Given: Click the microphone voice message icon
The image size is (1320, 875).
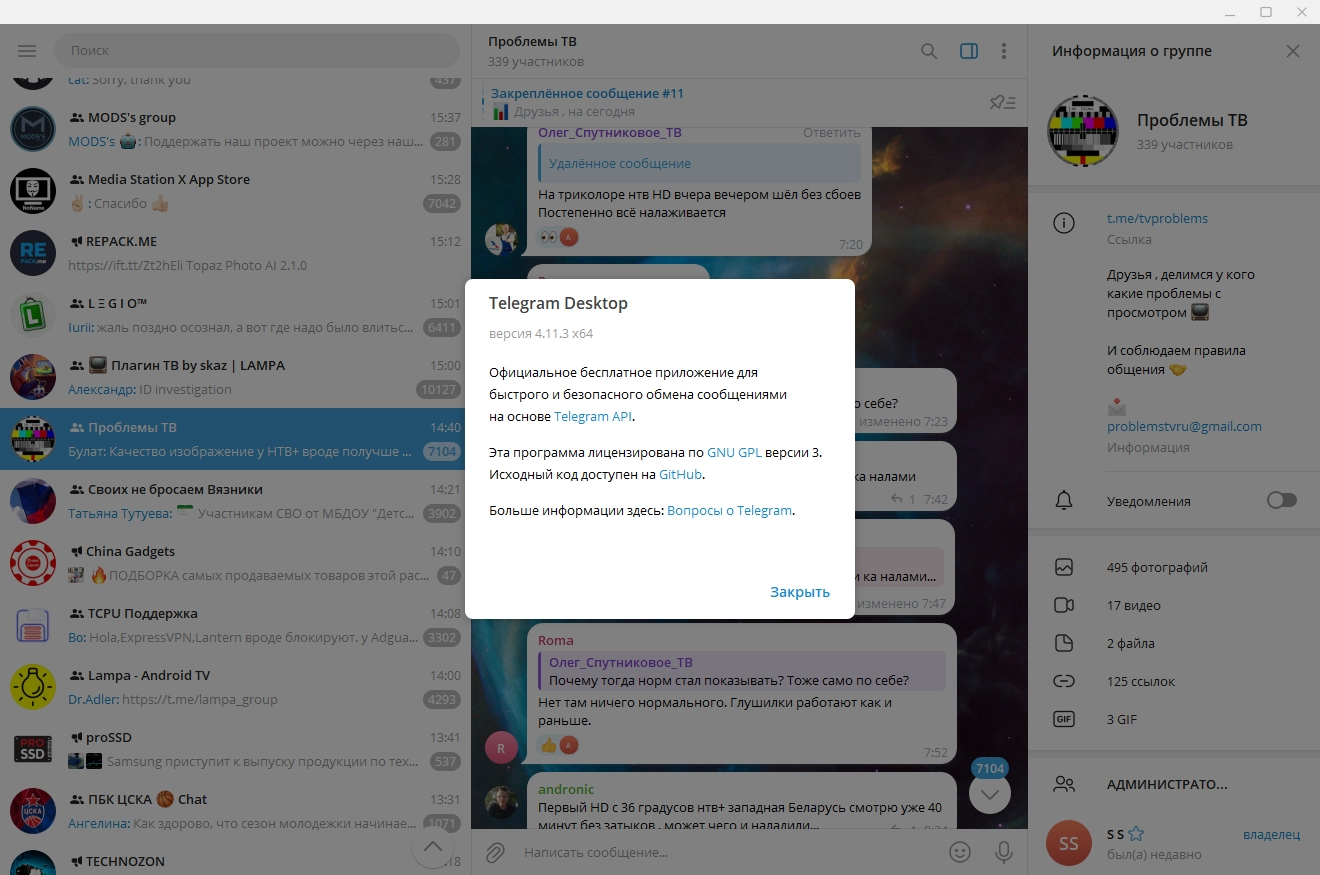Looking at the screenshot, I should pyautogui.click(x=1003, y=852).
